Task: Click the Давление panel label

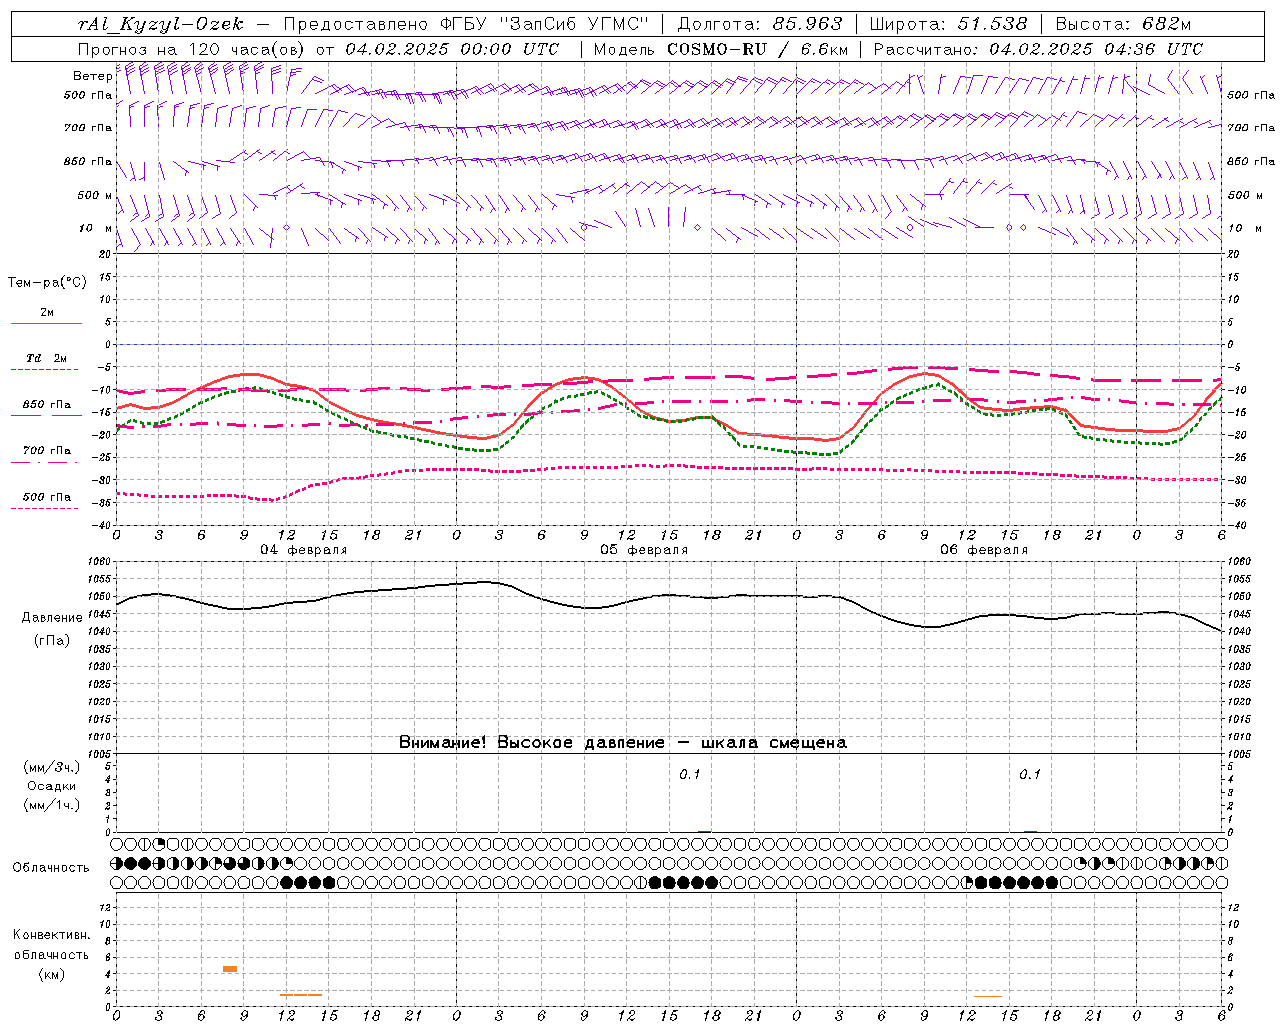Action: click(52, 618)
